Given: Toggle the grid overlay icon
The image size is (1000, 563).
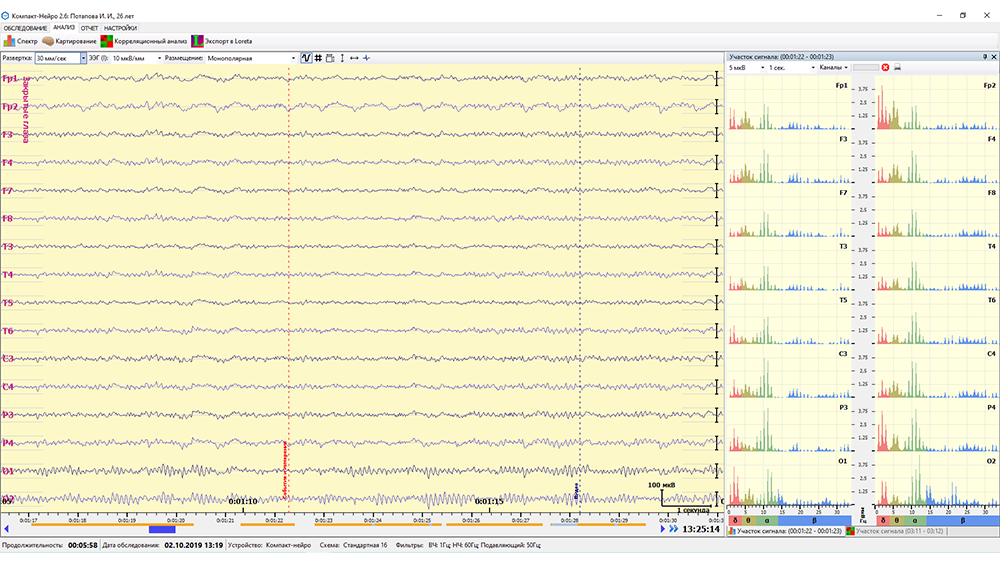Looking at the screenshot, I should [x=318, y=58].
